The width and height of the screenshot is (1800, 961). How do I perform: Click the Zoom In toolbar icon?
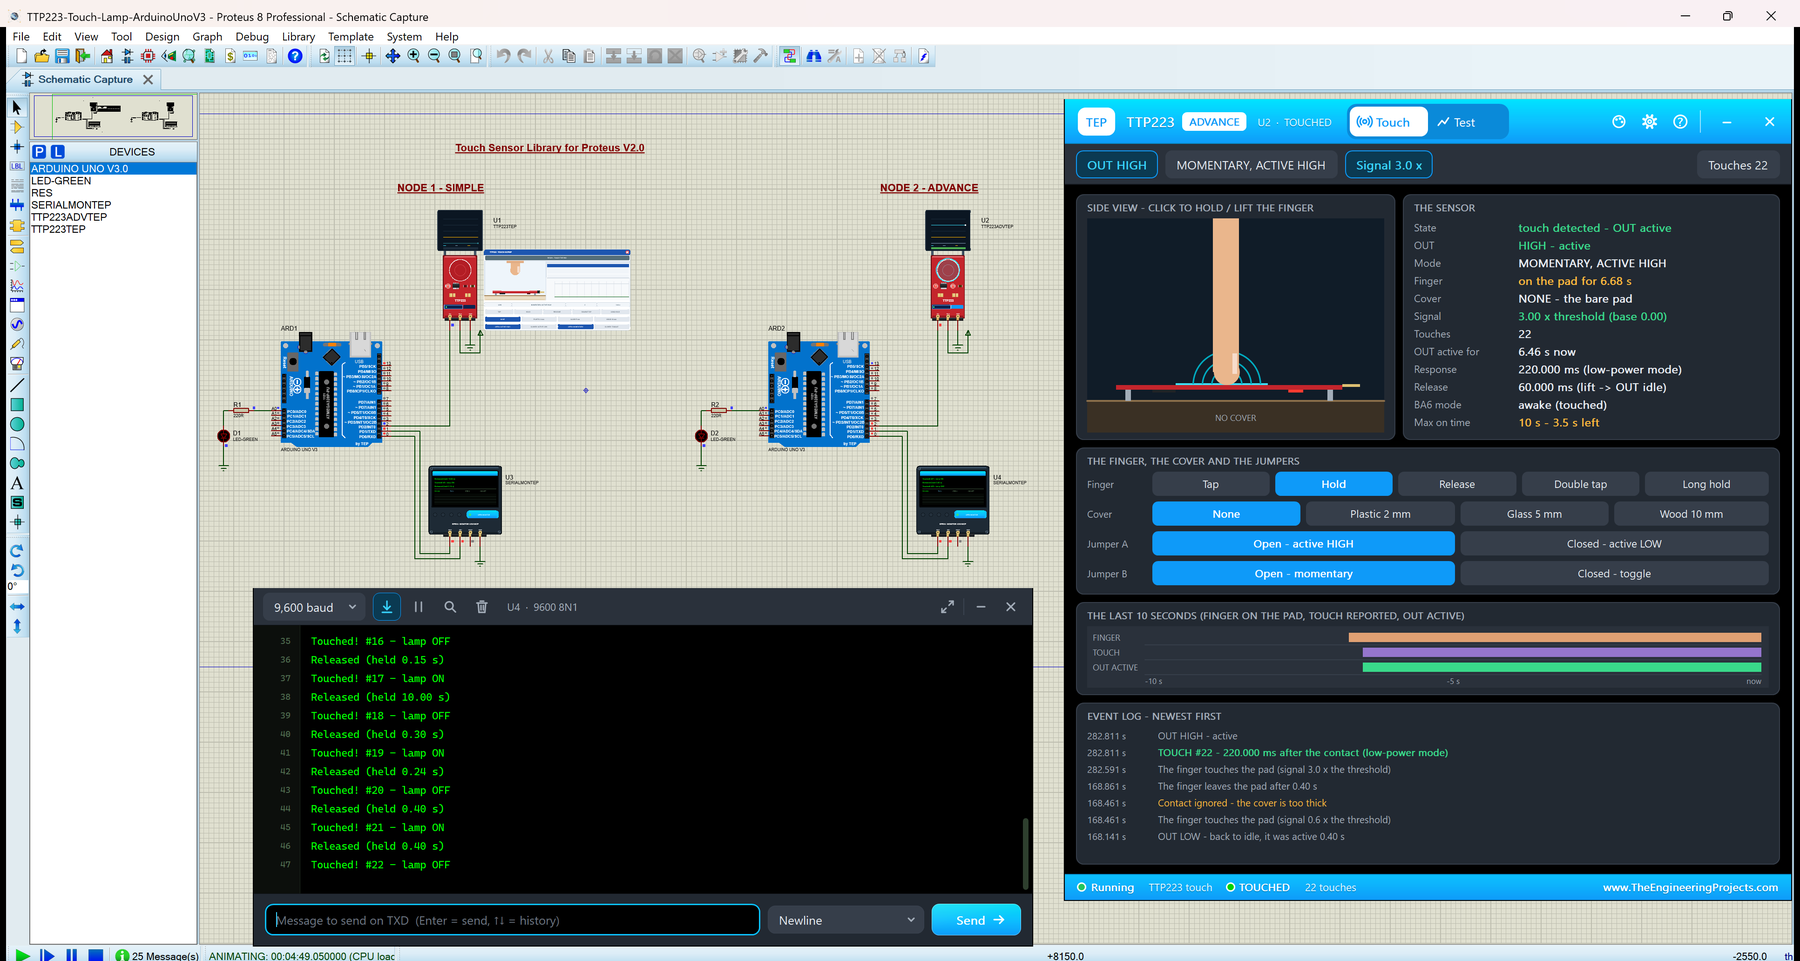pyautogui.click(x=413, y=56)
